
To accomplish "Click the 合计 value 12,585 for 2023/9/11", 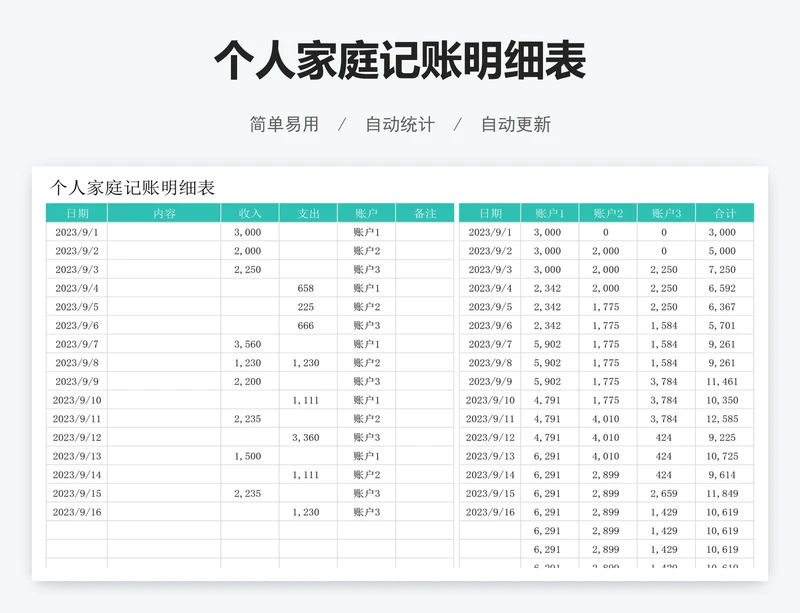I will tap(722, 419).
